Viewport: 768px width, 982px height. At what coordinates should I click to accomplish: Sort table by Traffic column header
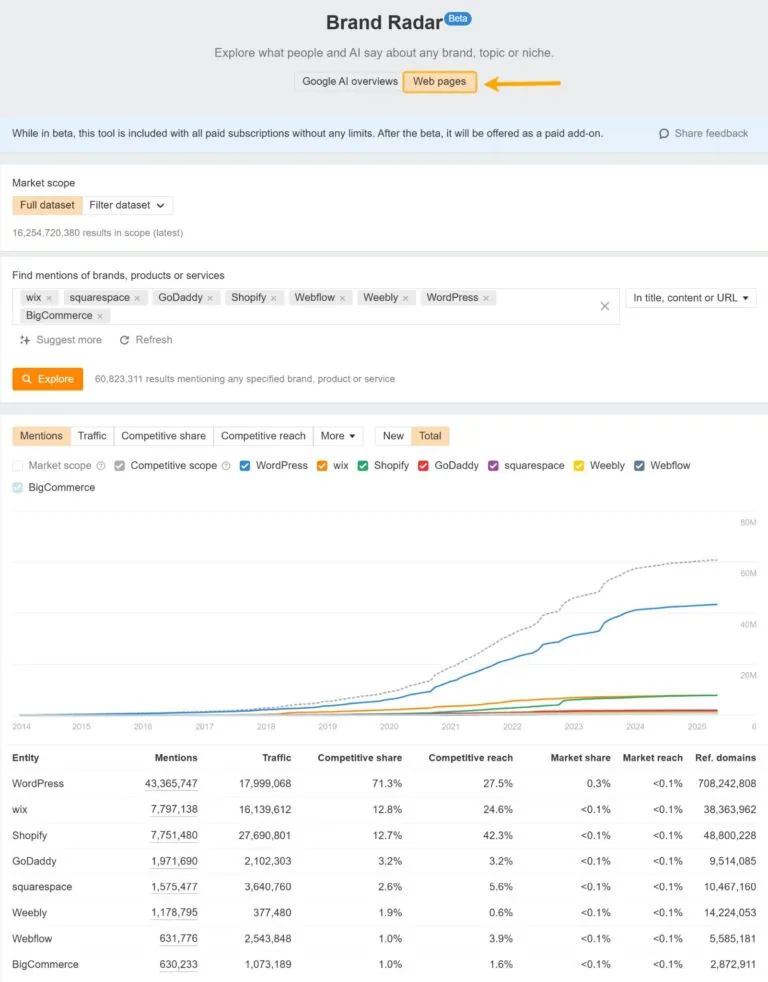[x=277, y=758]
